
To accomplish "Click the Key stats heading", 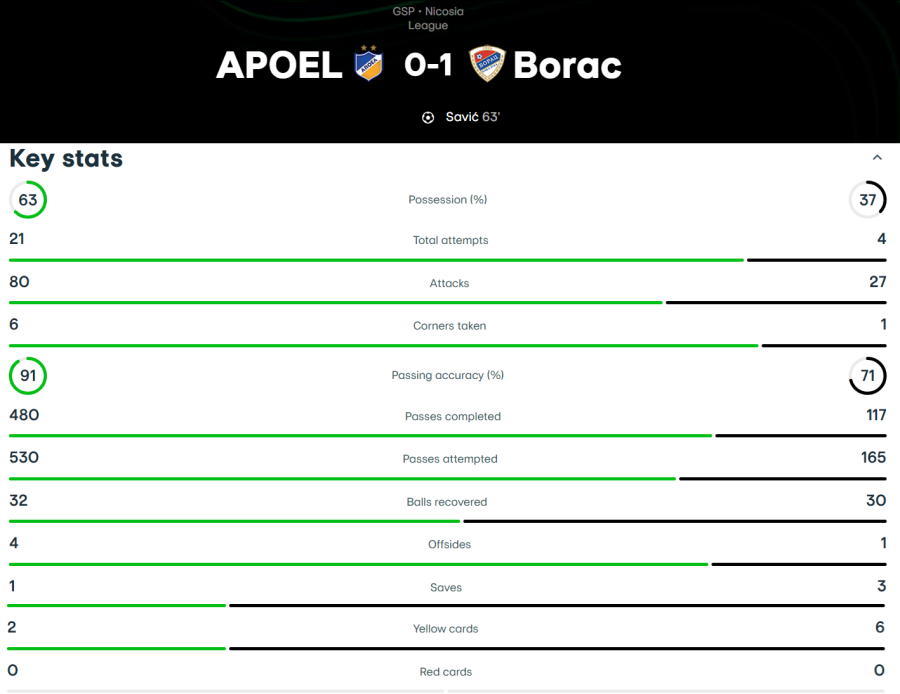I will [x=66, y=158].
